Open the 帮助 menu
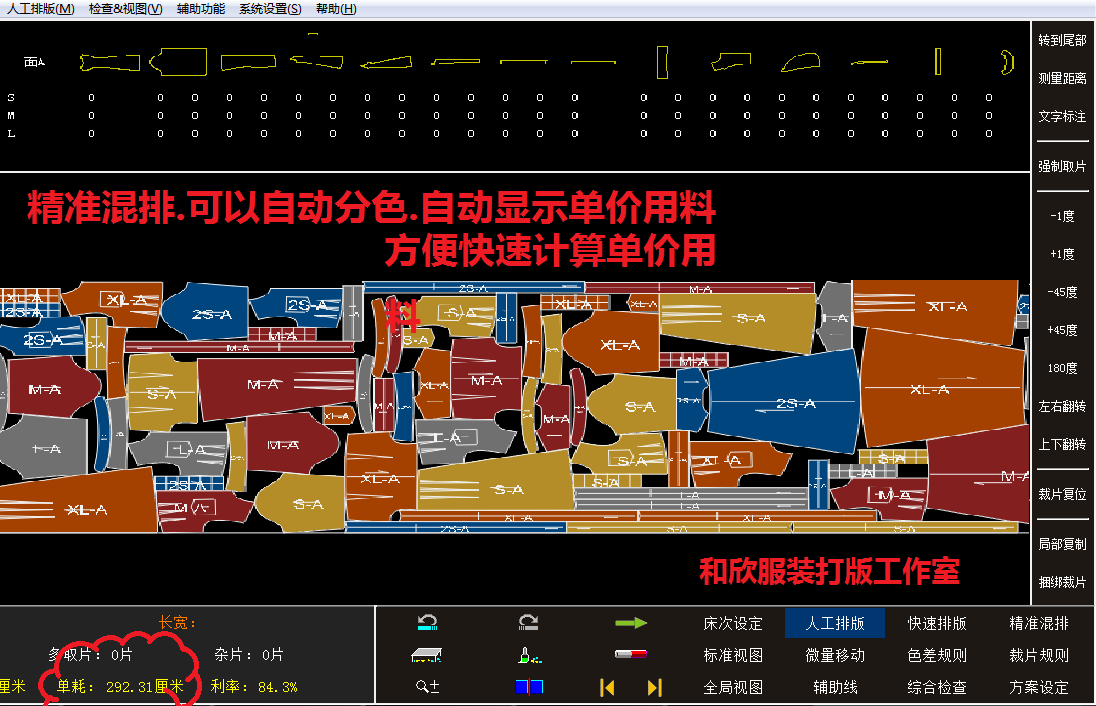 [x=338, y=8]
